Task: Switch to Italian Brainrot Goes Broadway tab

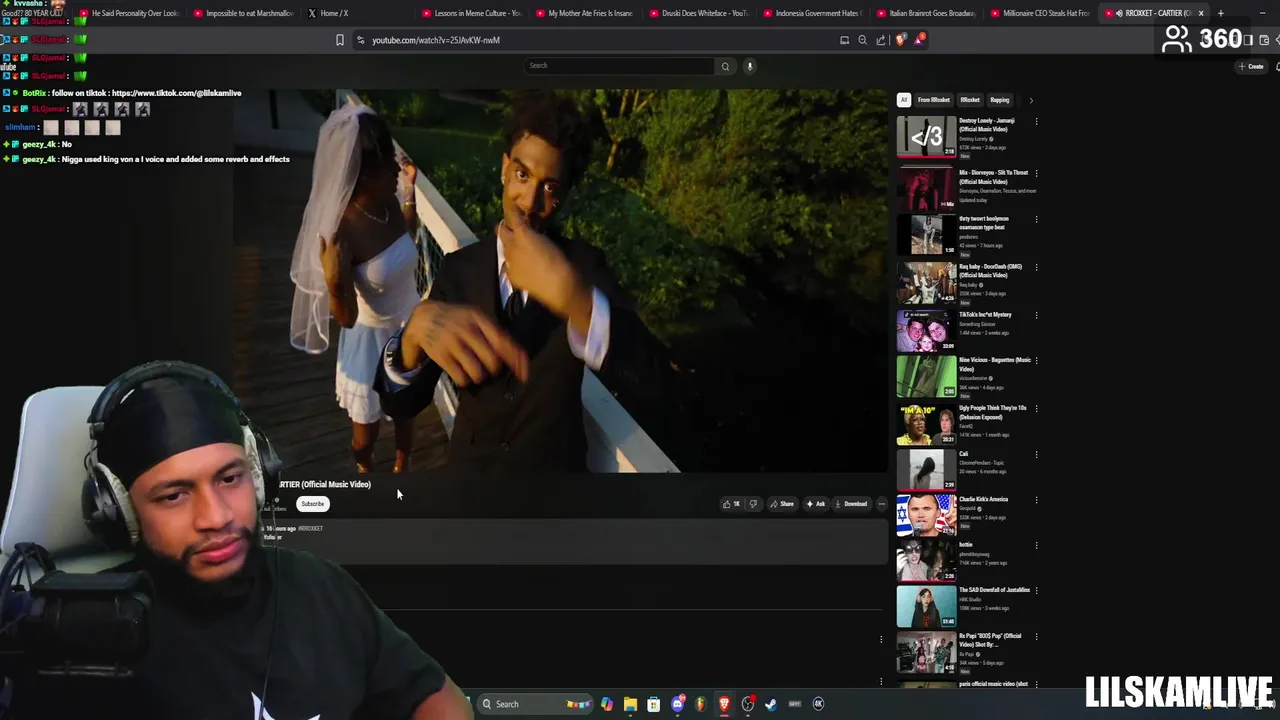Action: point(927,13)
